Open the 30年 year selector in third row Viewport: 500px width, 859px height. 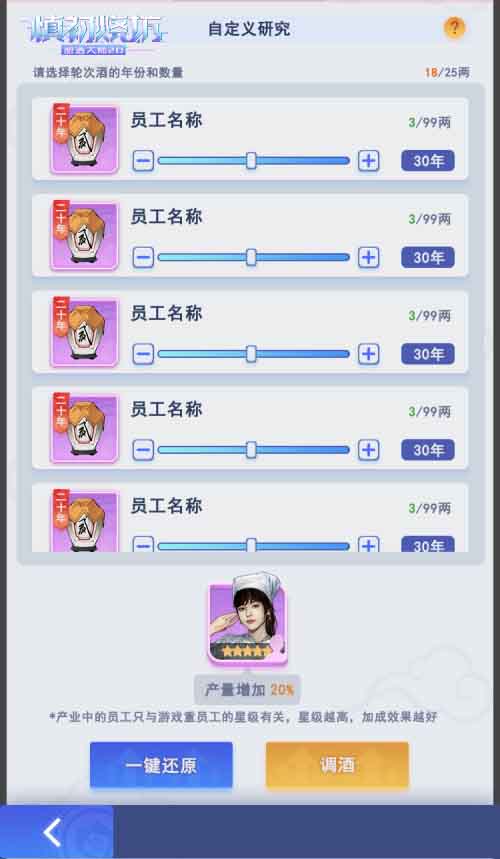(428, 354)
